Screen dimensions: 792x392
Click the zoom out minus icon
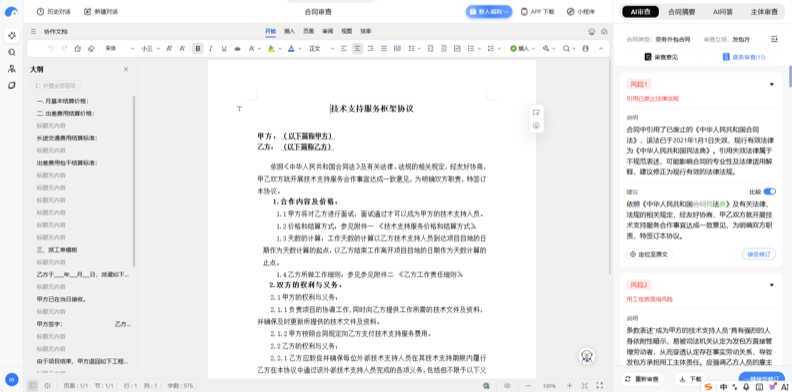528,385
